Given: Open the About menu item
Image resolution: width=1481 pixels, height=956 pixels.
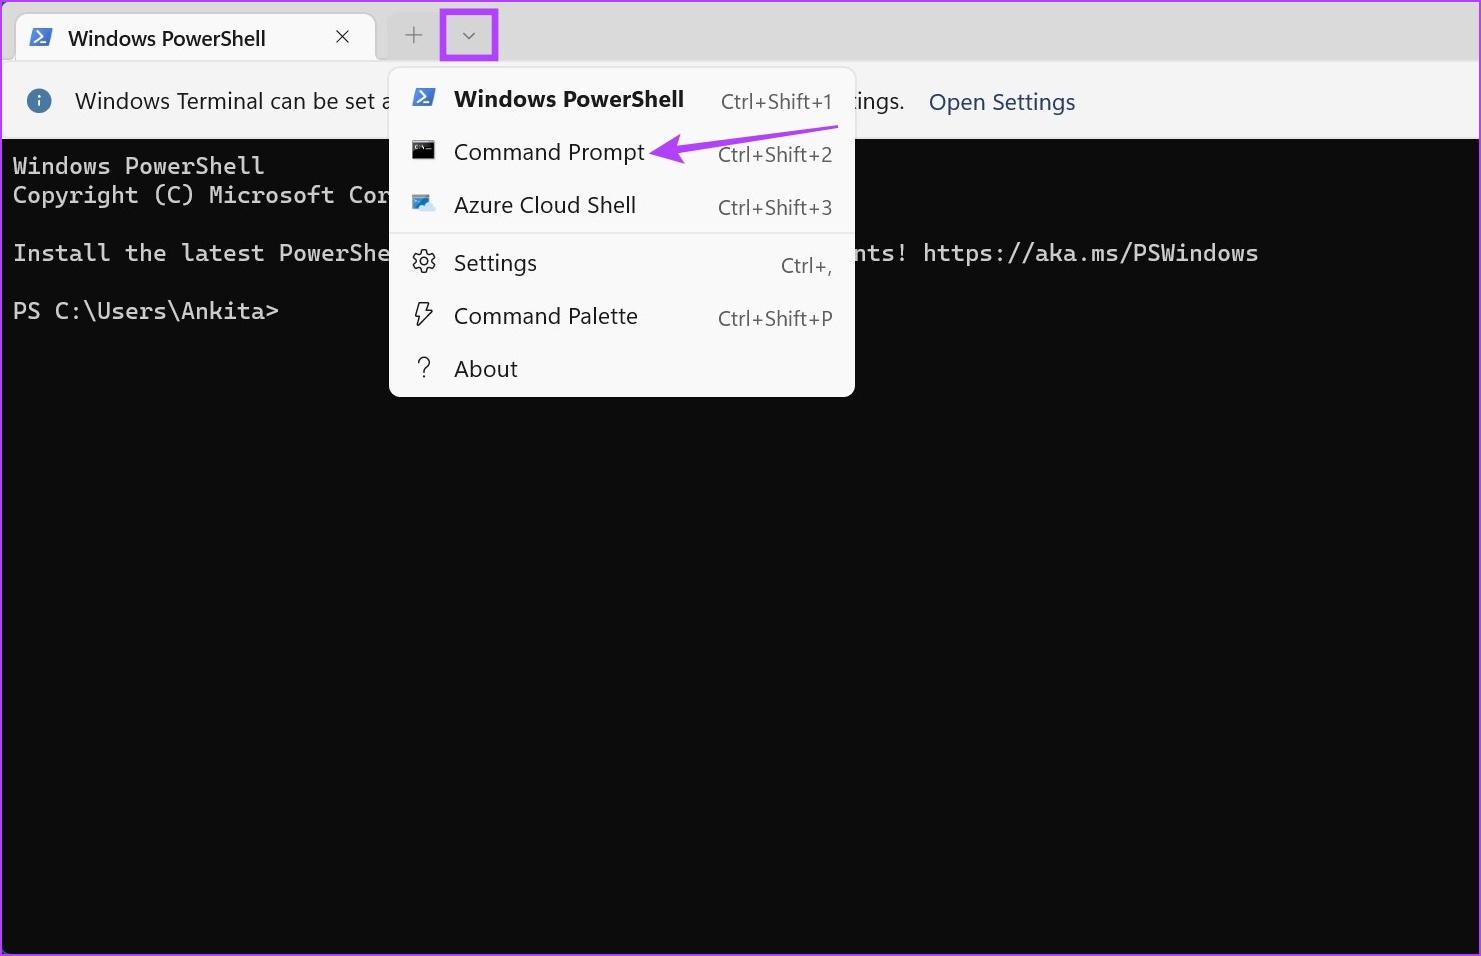Looking at the screenshot, I should (x=621, y=369).
